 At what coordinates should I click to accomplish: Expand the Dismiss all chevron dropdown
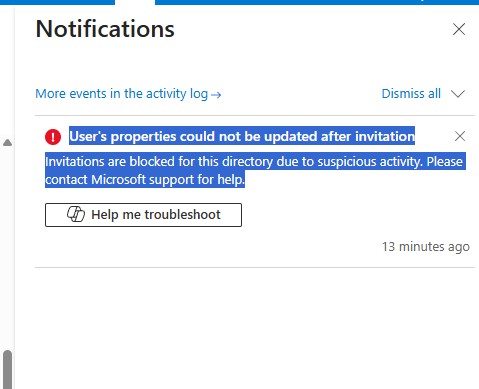coord(458,94)
